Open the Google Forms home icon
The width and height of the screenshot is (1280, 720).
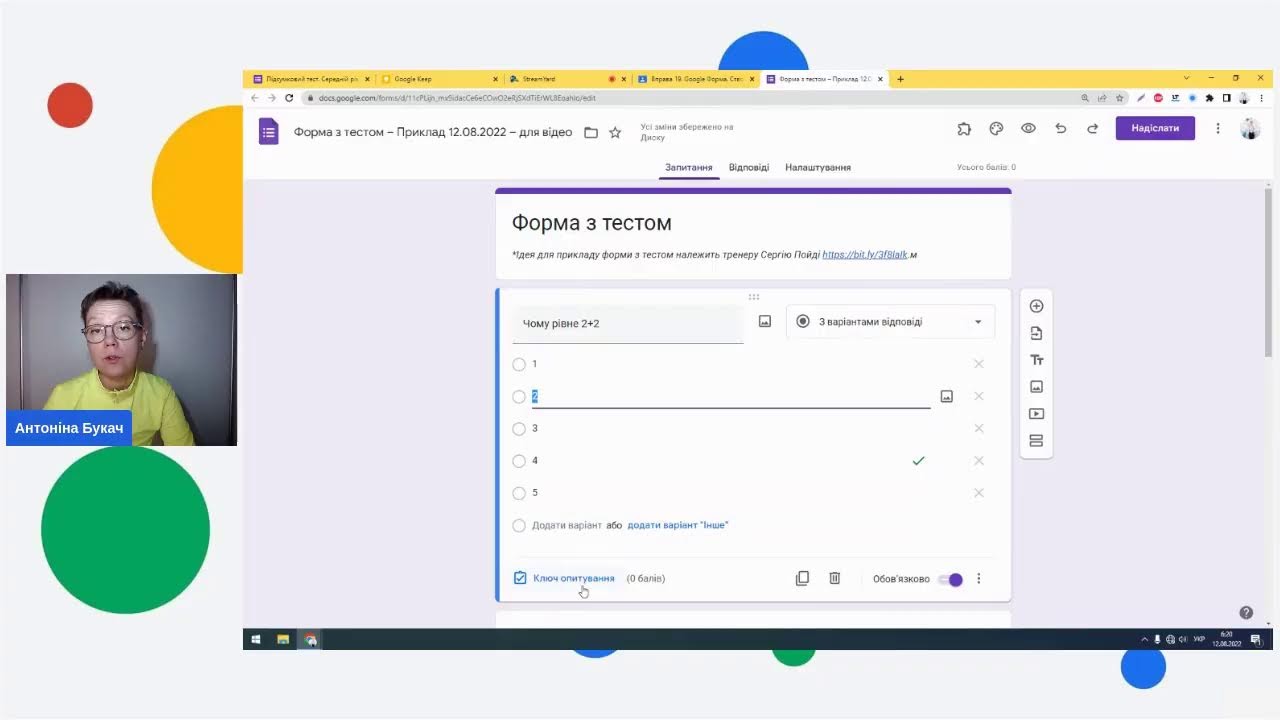pyautogui.click(x=268, y=131)
